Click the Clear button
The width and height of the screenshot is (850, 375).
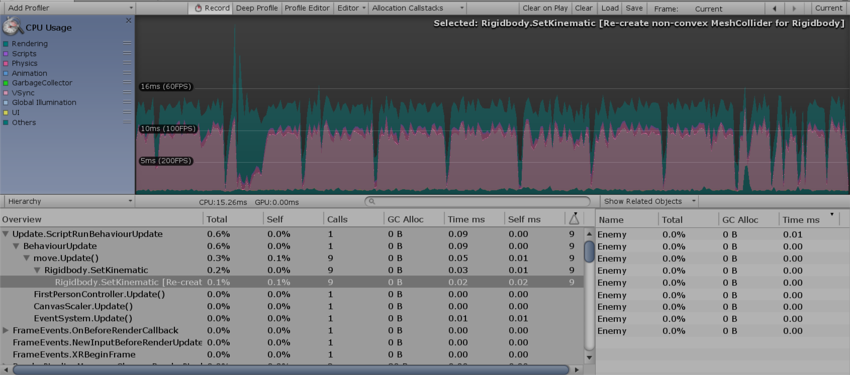pyautogui.click(x=583, y=8)
